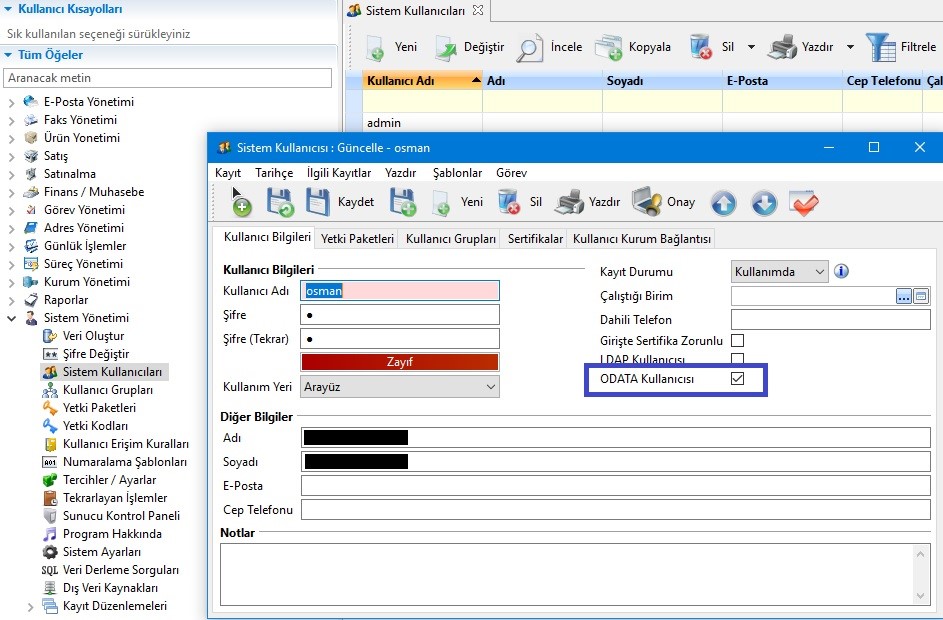Click the Kaydet save icon in dialog toolbar
This screenshot has width=943, height=620.
coord(318,202)
